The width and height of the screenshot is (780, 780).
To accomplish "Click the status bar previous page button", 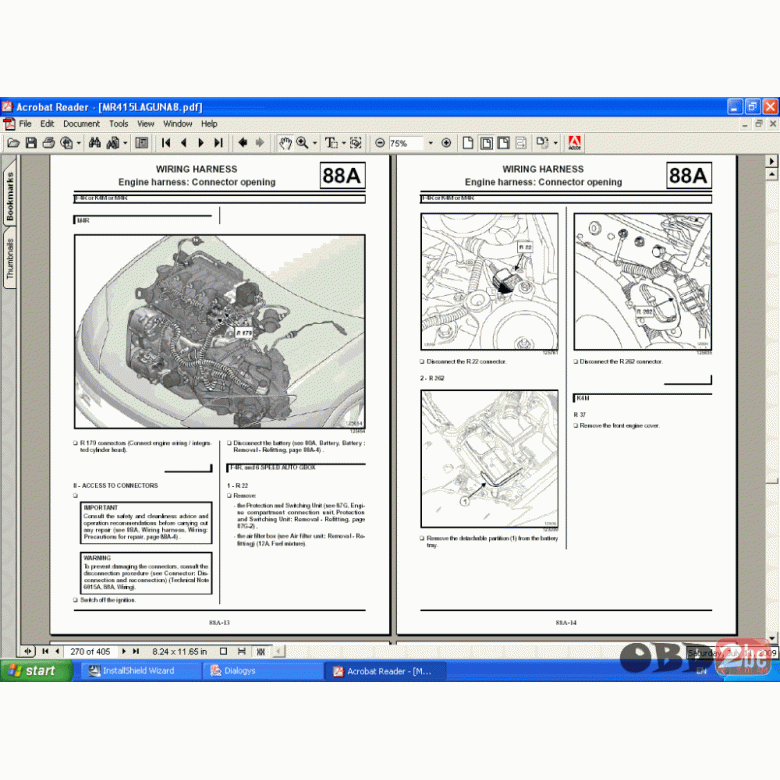I will (x=57, y=651).
